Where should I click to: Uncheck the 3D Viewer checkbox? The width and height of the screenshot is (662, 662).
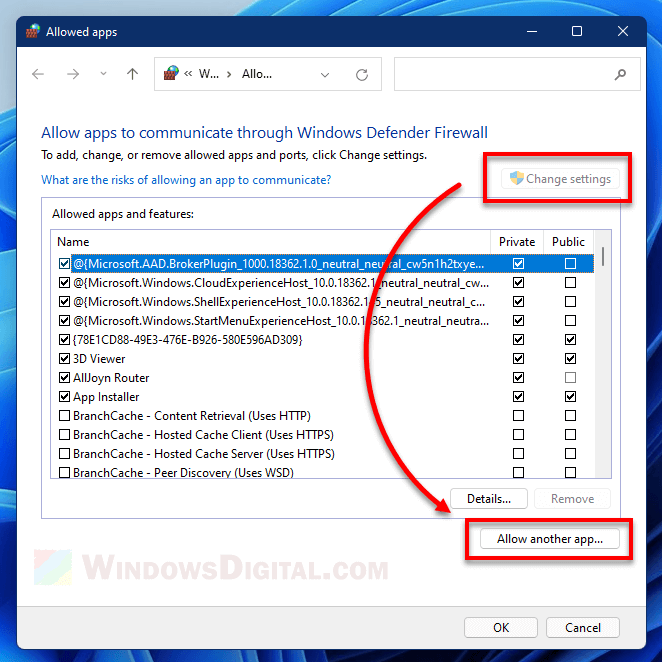64,359
